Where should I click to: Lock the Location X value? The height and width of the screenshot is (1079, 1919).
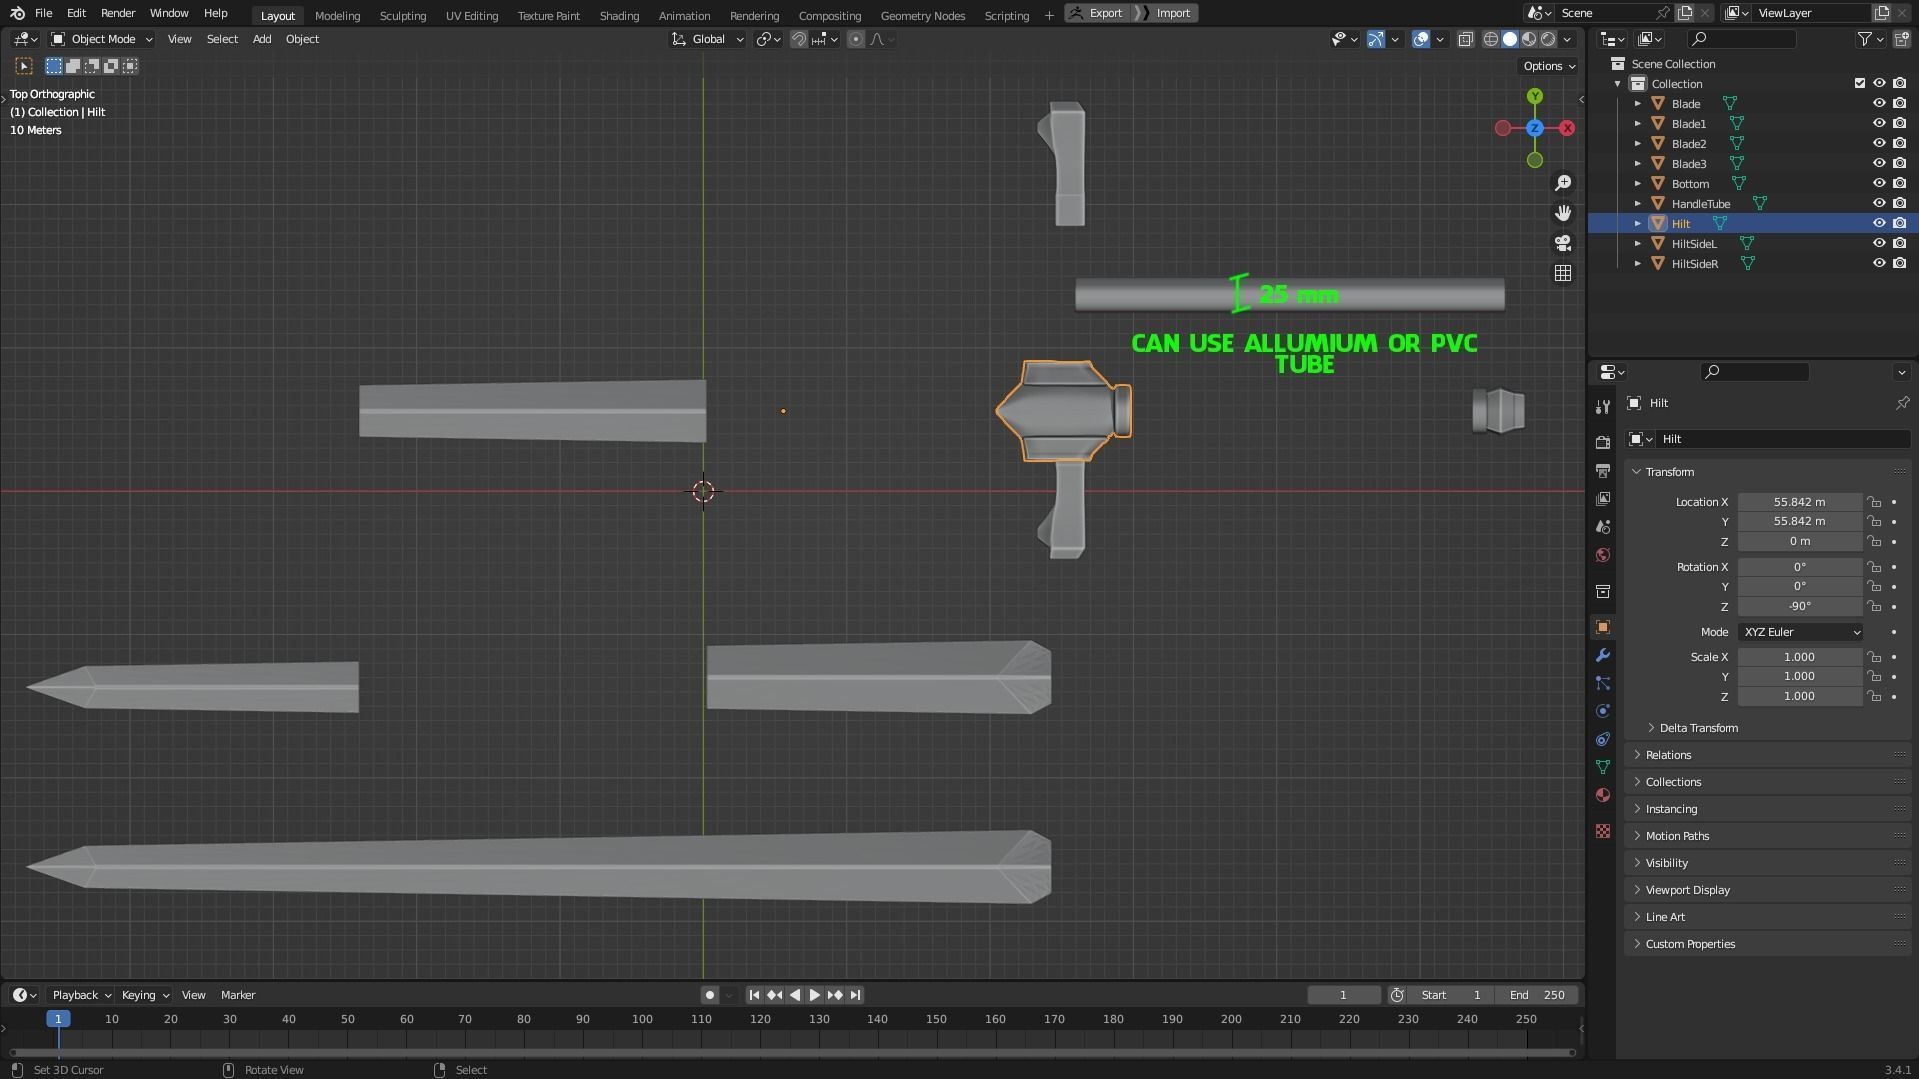coord(1874,502)
